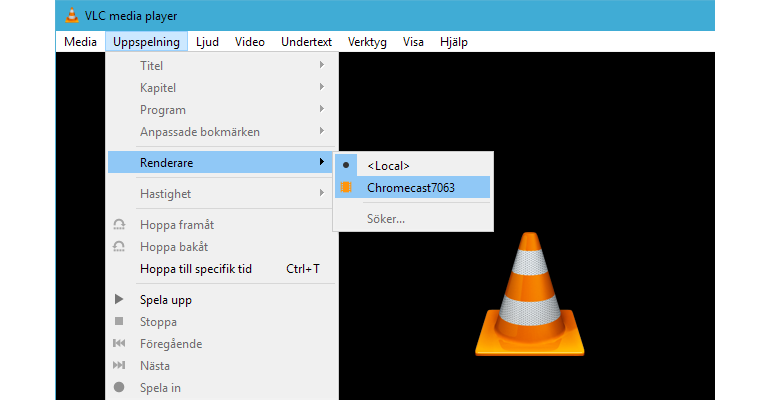Click the Hoppa bakåt jump-back icon
The width and height of the screenshot is (770, 400).
(x=119, y=246)
